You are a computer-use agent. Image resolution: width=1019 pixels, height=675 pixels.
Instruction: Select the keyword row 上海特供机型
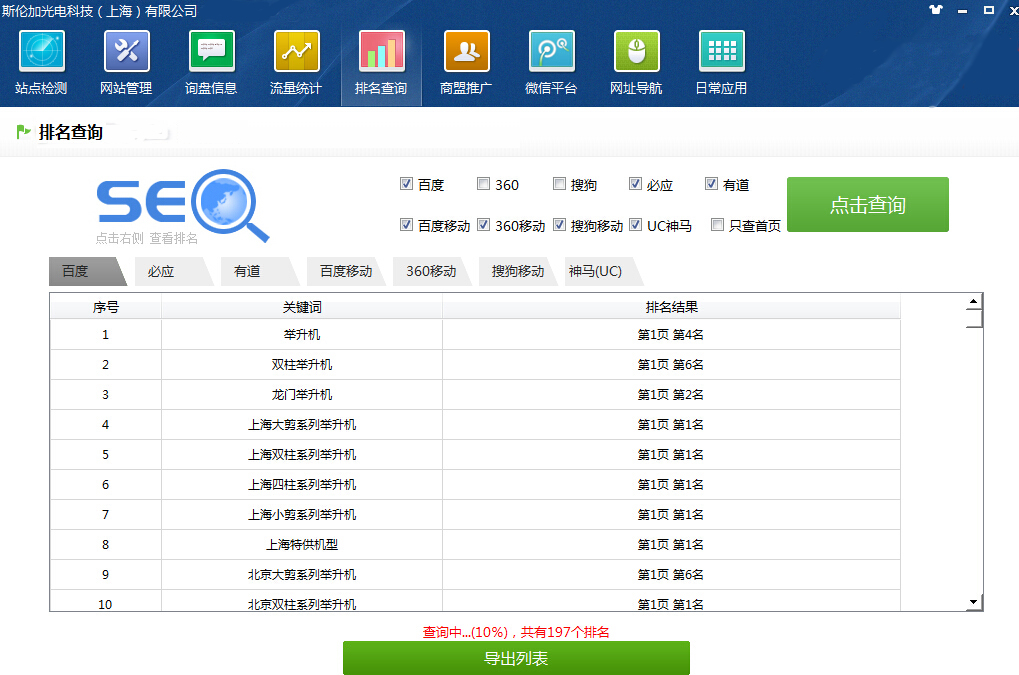pos(475,544)
